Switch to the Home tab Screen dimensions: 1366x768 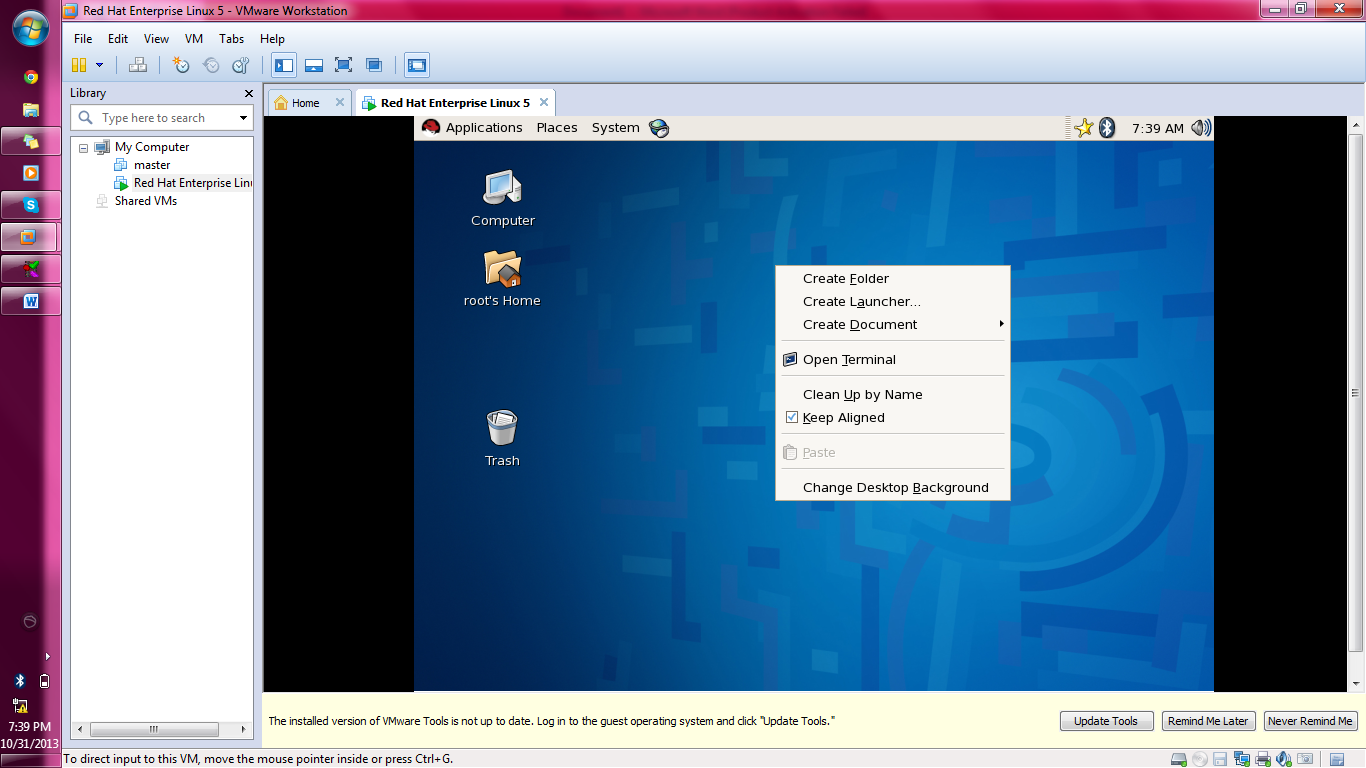(x=306, y=103)
